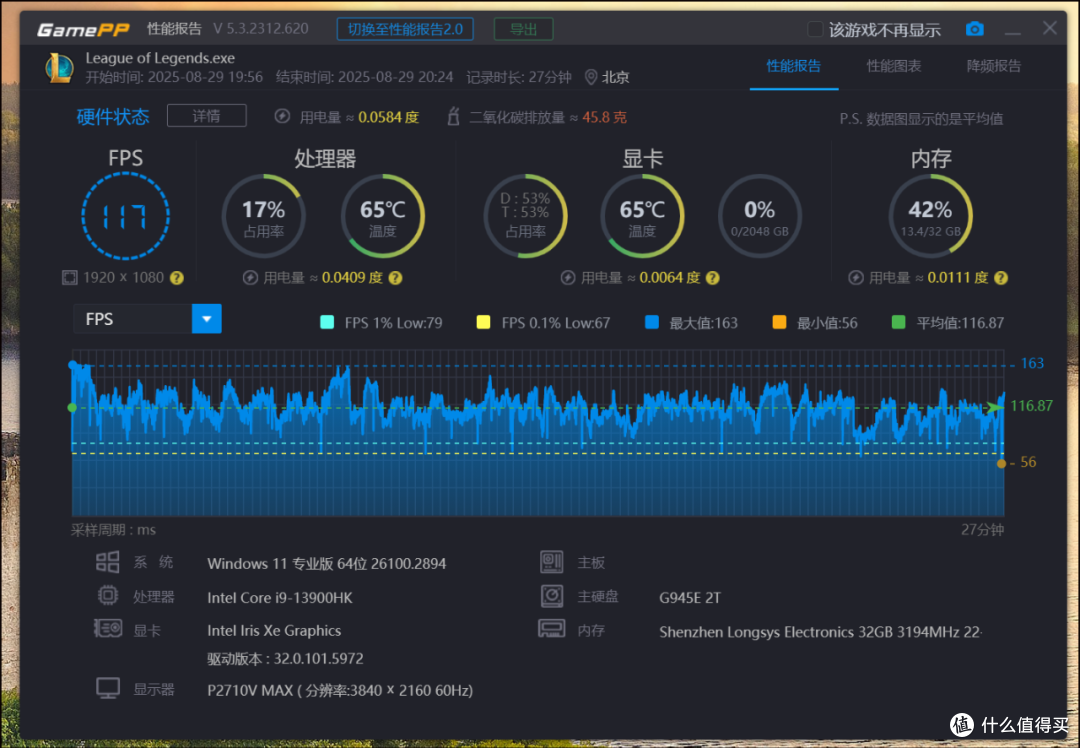Click 硬件状态 heading
This screenshot has width=1080, height=748.
113,116
